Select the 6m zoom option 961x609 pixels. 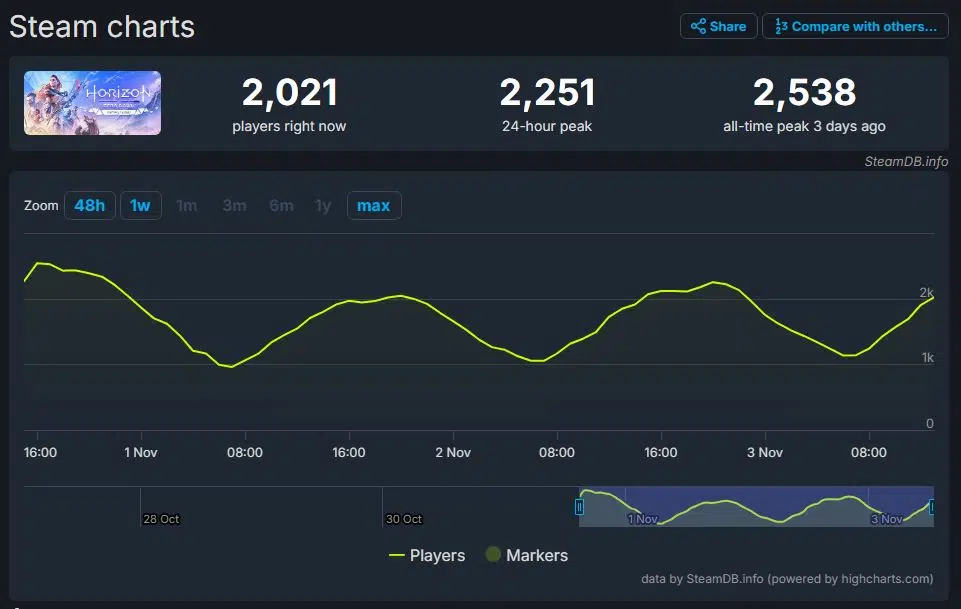(281, 205)
